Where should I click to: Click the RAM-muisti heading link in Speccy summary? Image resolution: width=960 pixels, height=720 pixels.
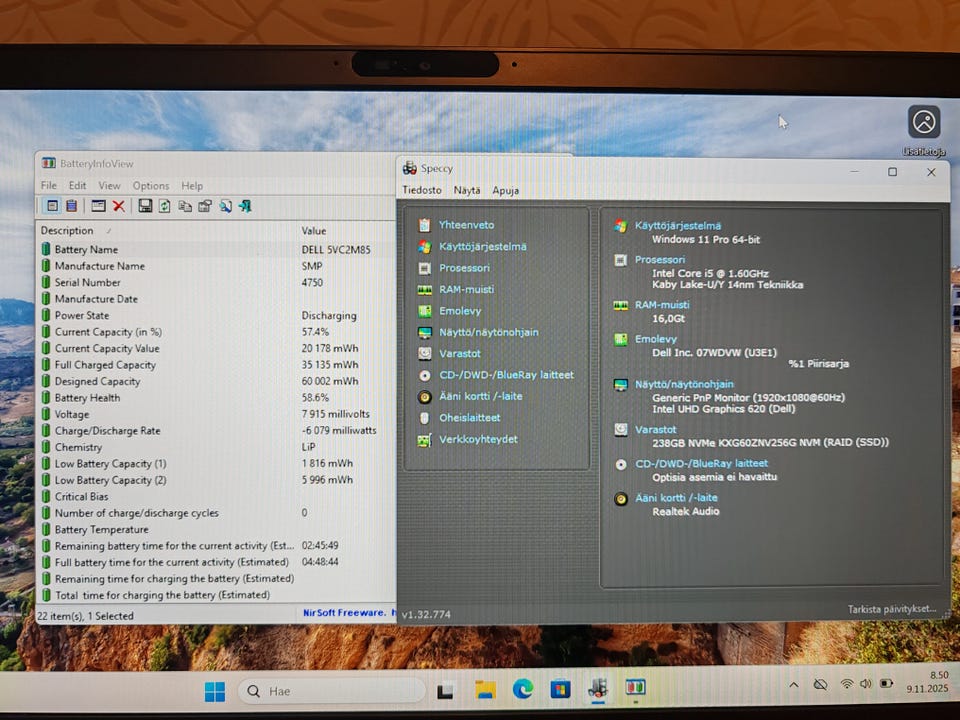pos(662,305)
